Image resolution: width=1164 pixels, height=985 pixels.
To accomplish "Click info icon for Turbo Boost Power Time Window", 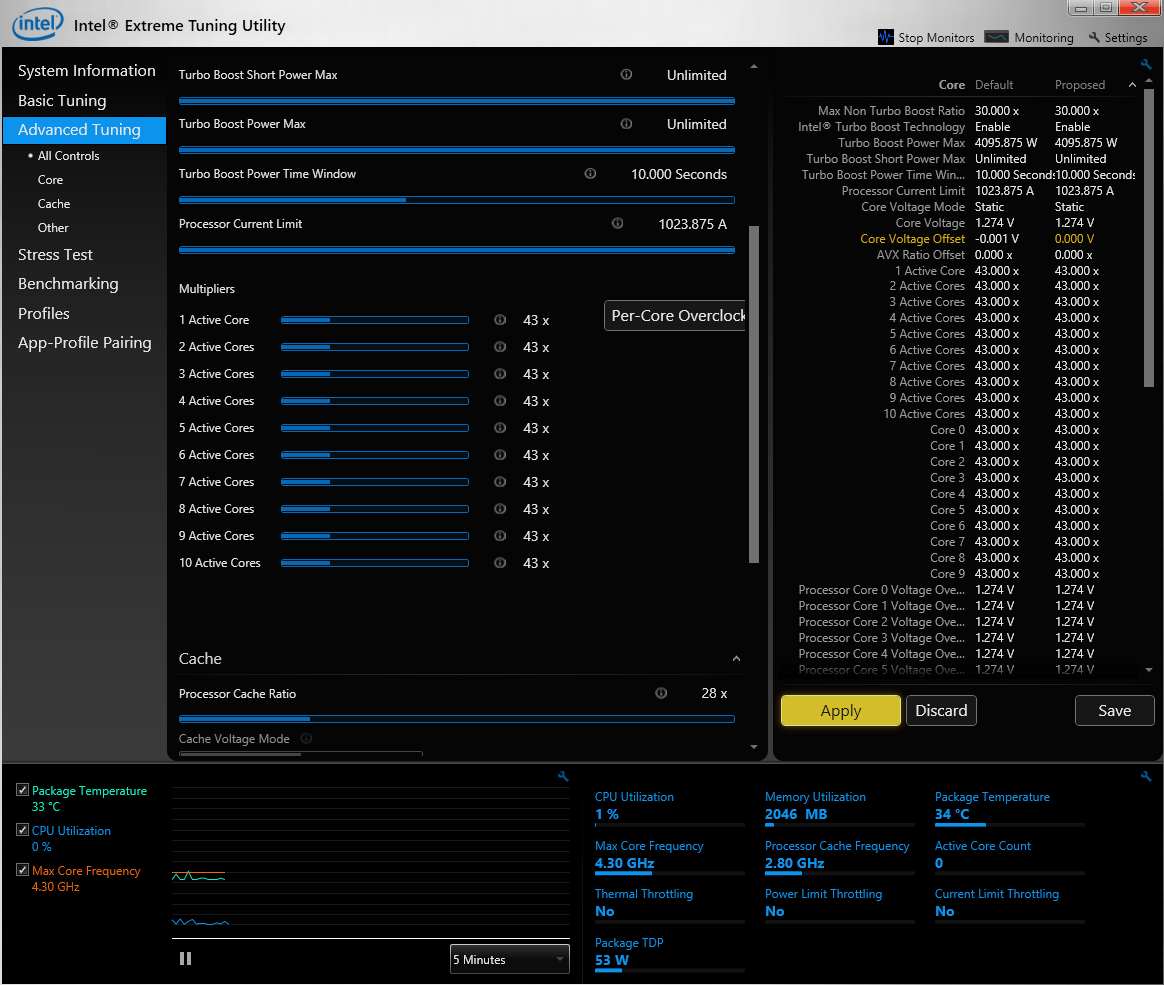I will 590,173.
